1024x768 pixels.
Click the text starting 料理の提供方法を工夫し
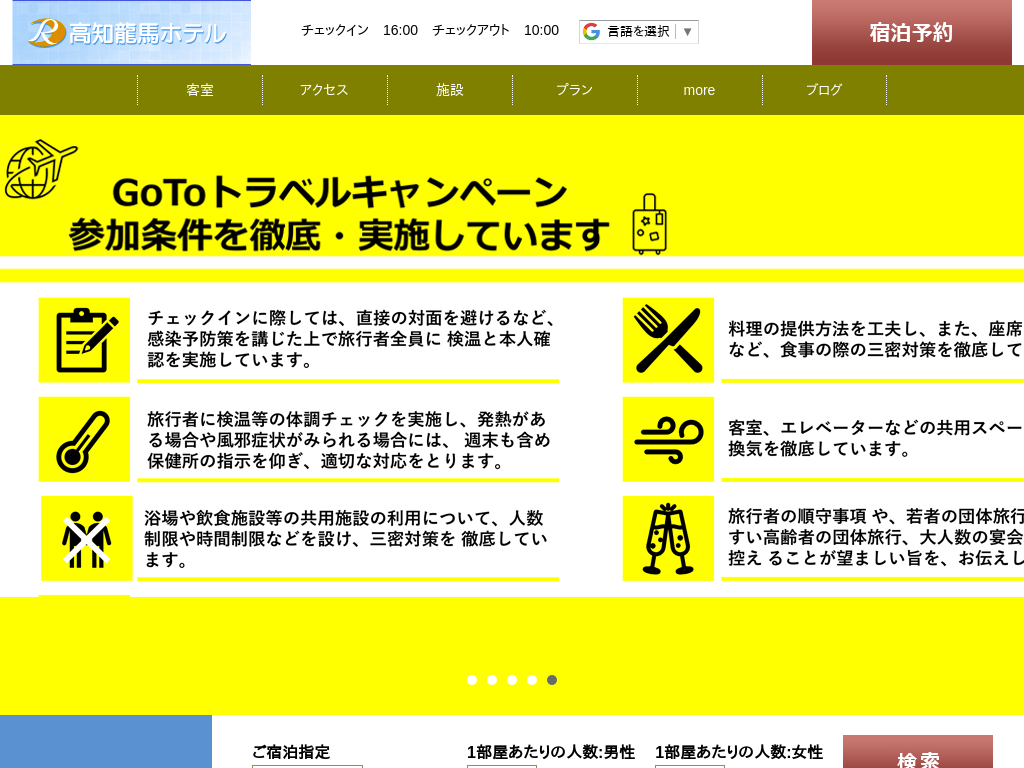click(876, 339)
